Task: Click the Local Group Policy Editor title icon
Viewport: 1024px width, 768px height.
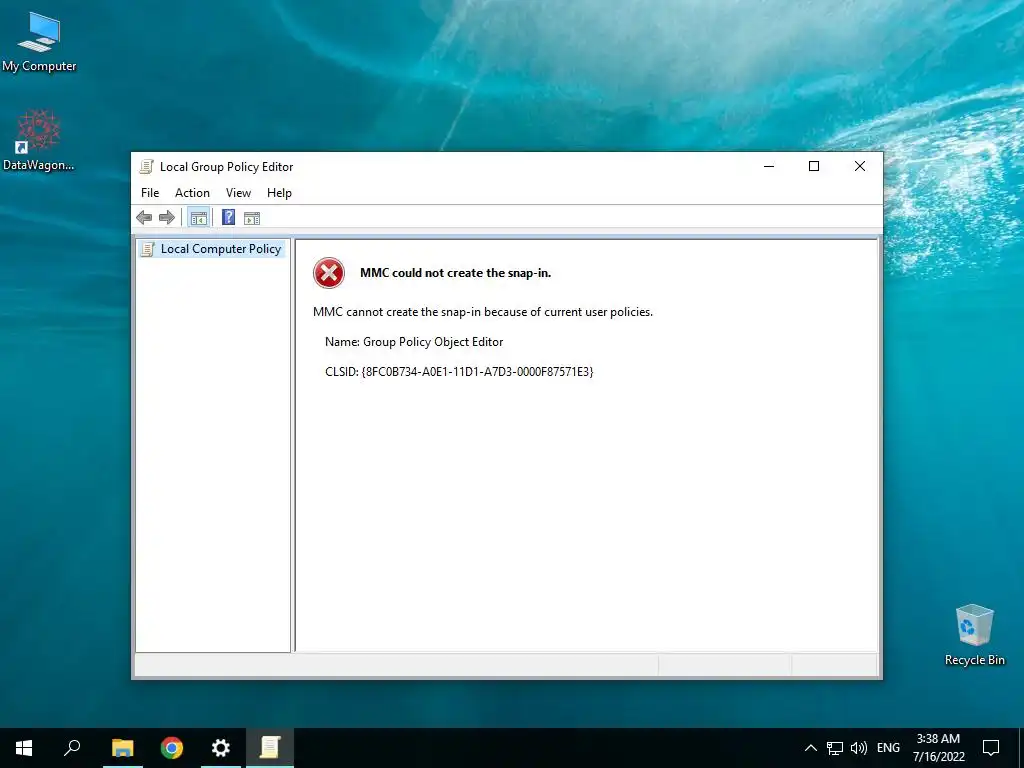Action: pos(147,167)
